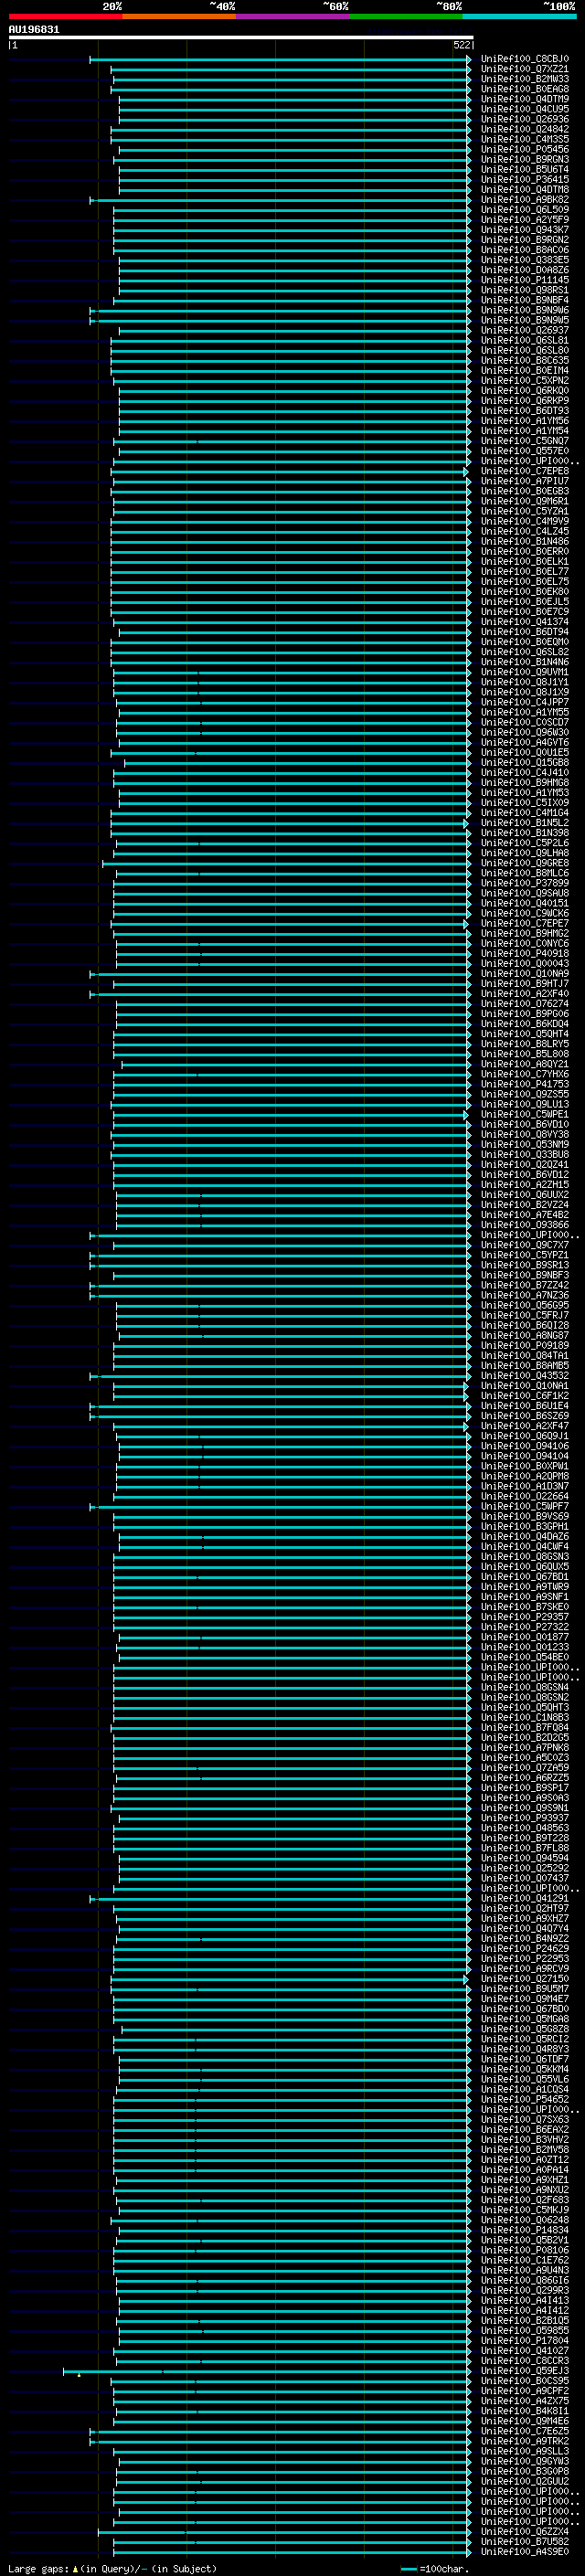
Task: Click the orange ~40% identity color segment
Action: coord(179,16)
